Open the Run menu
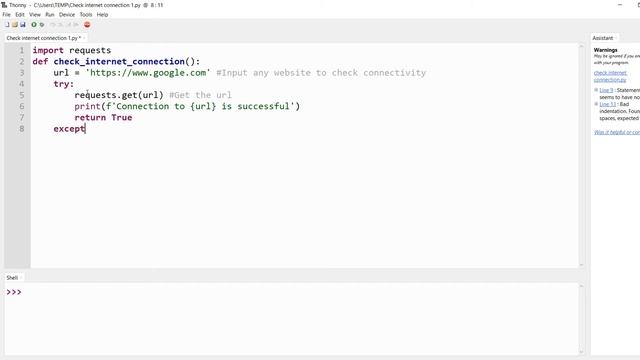This screenshot has height=360, width=640. (x=49, y=14)
